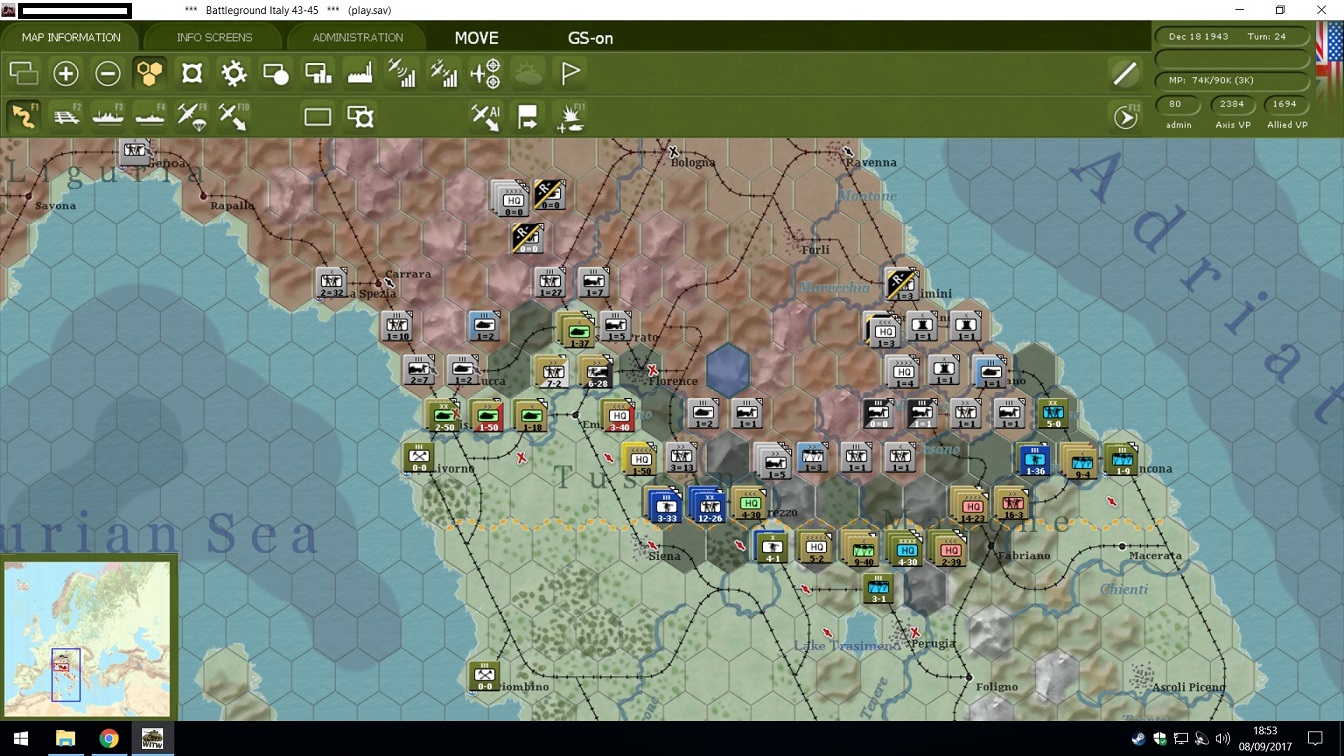Screen dimensions: 1344x756
Task: Click the rectangle-with-circle map icon
Action: (x=276, y=73)
